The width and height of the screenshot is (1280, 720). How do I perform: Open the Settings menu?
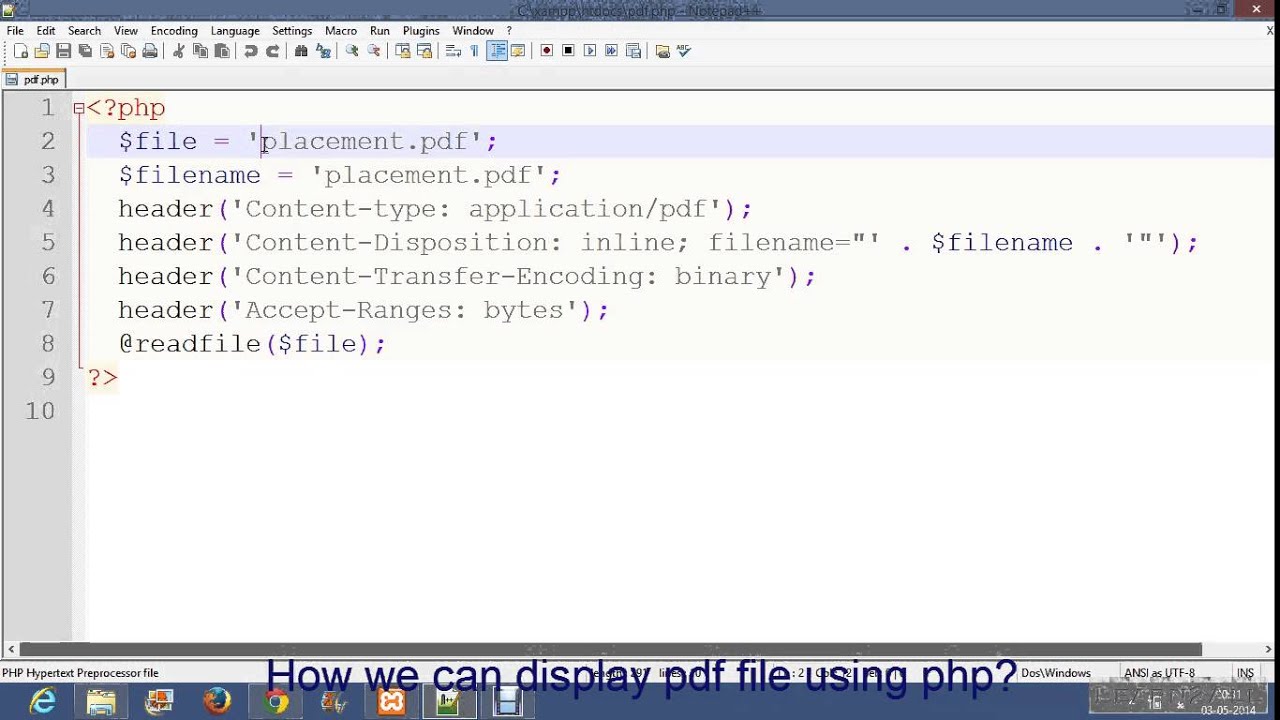click(x=292, y=31)
